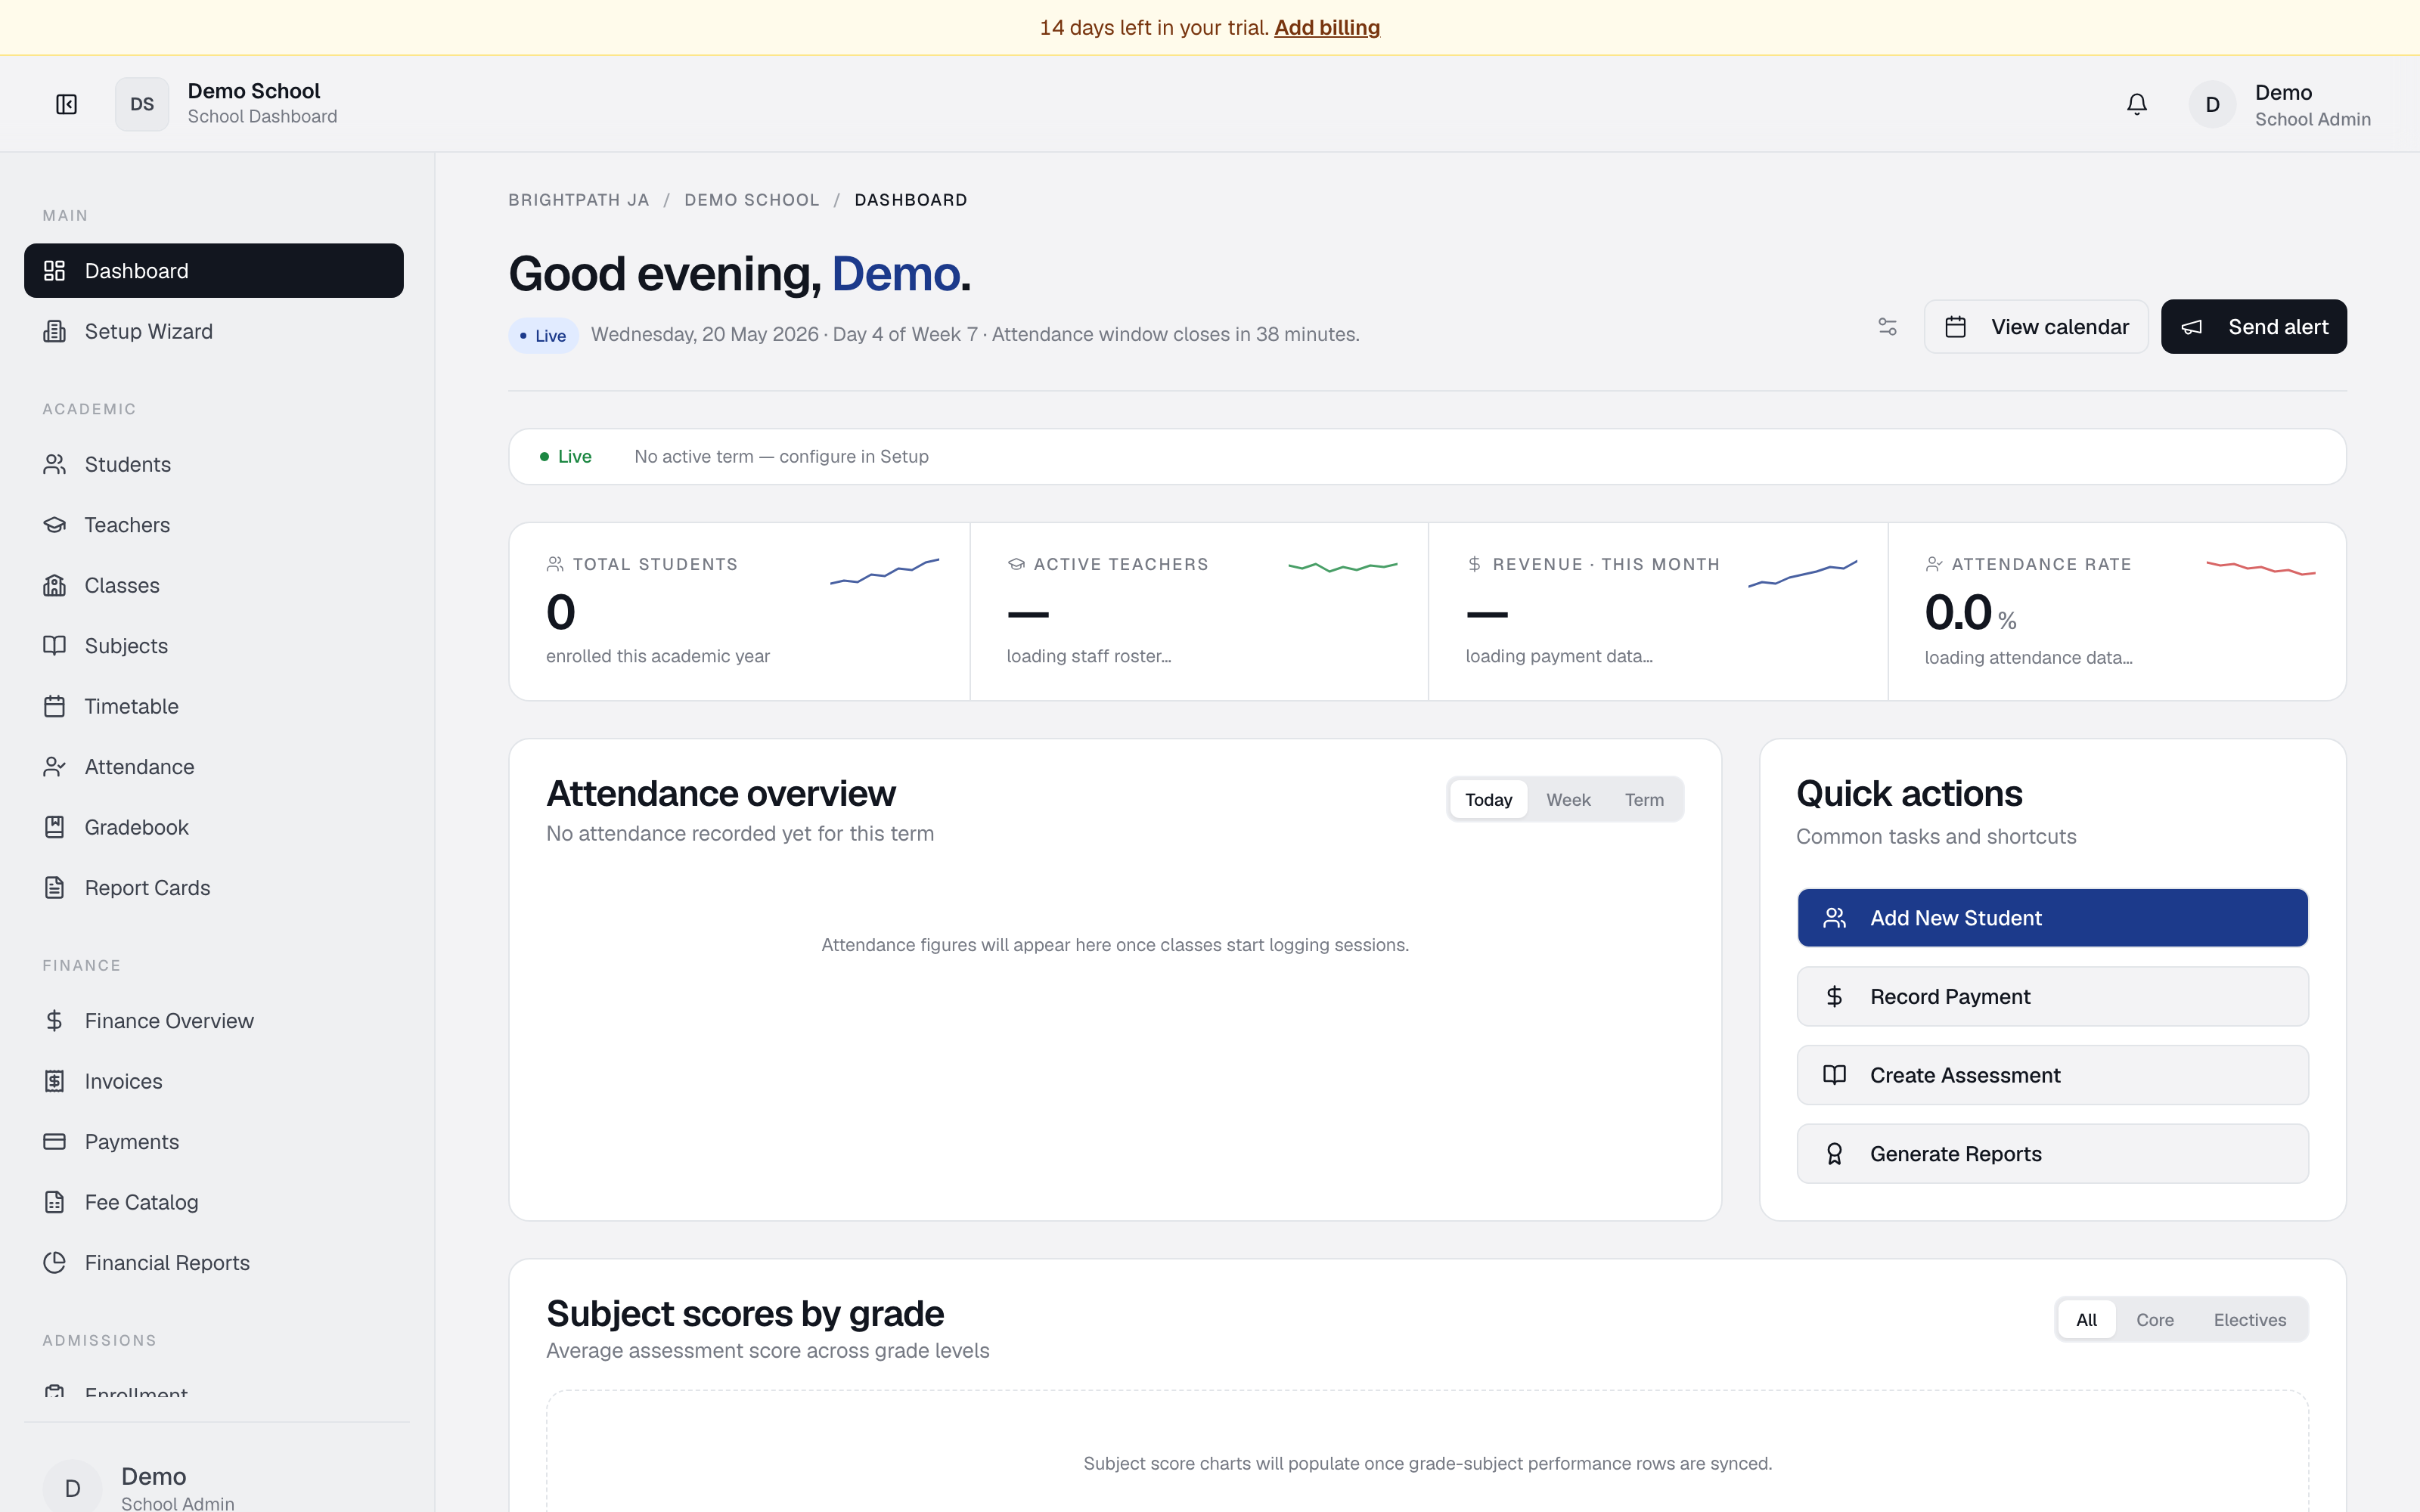Click Generate Reports quick action
The width and height of the screenshot is (2420, 1512).
coord(2052,1154)
